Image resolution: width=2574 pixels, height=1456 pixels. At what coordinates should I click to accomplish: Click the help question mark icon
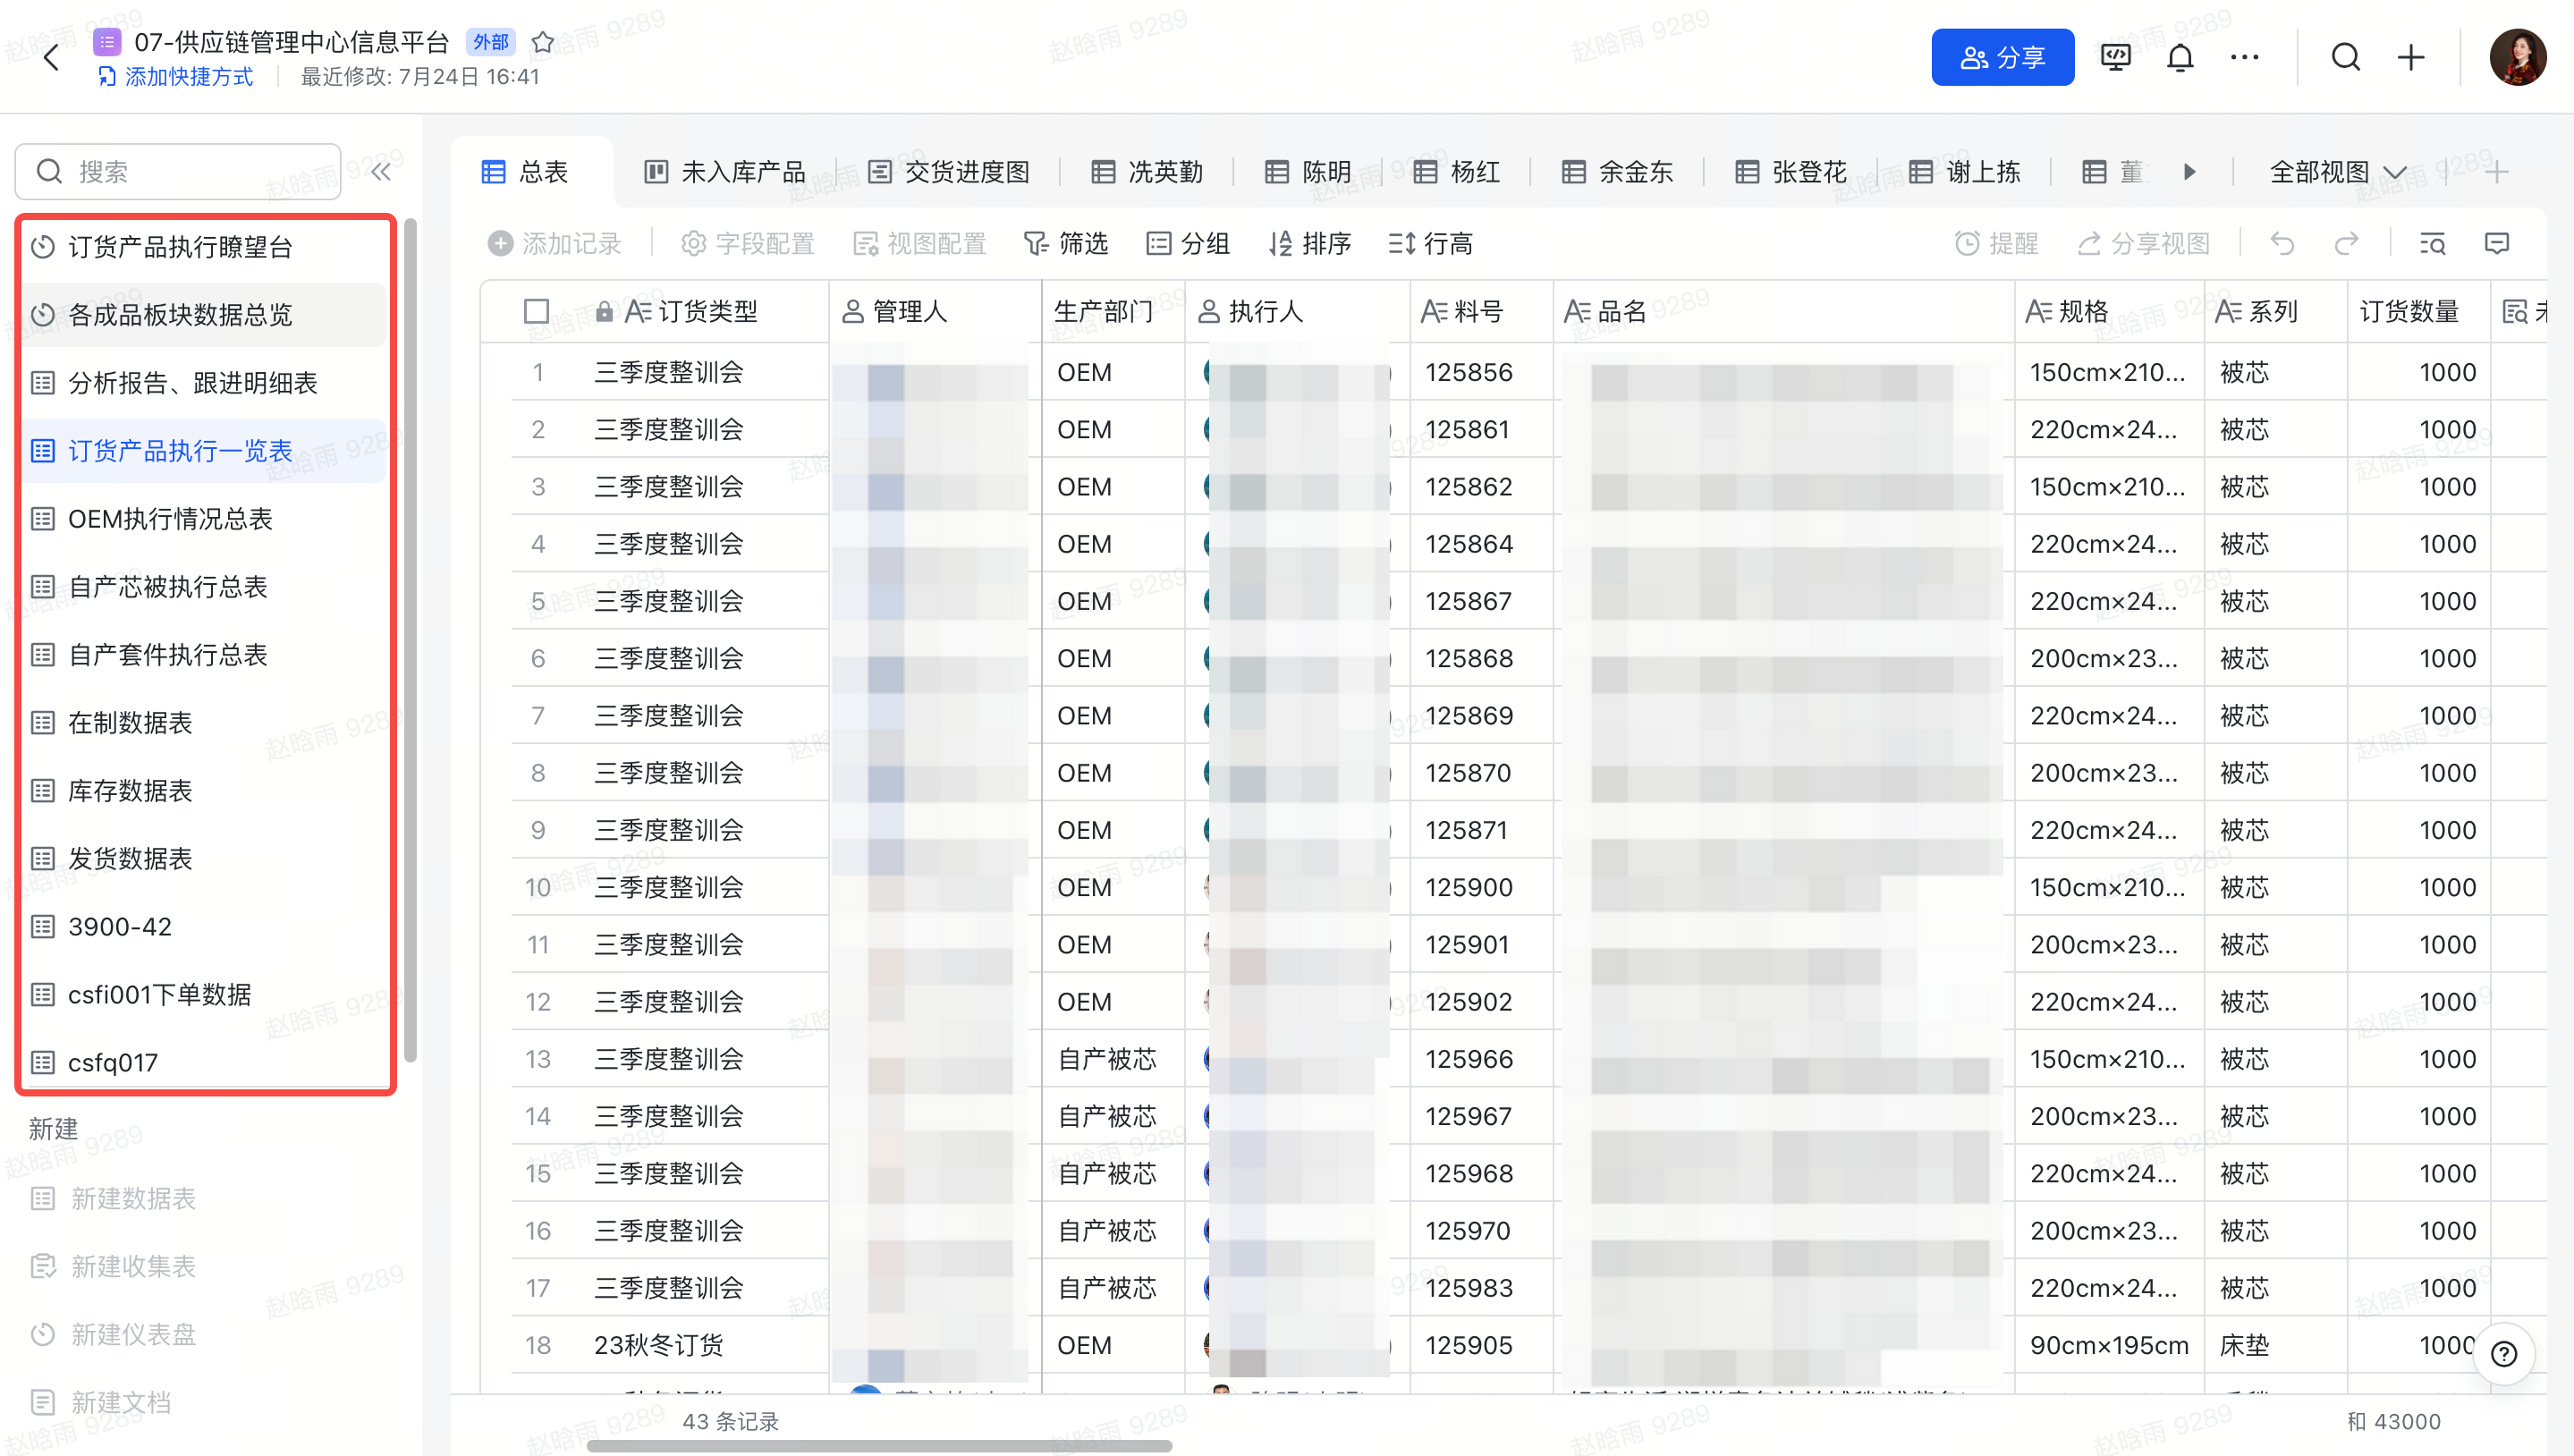click(x=2503, y=1354)
